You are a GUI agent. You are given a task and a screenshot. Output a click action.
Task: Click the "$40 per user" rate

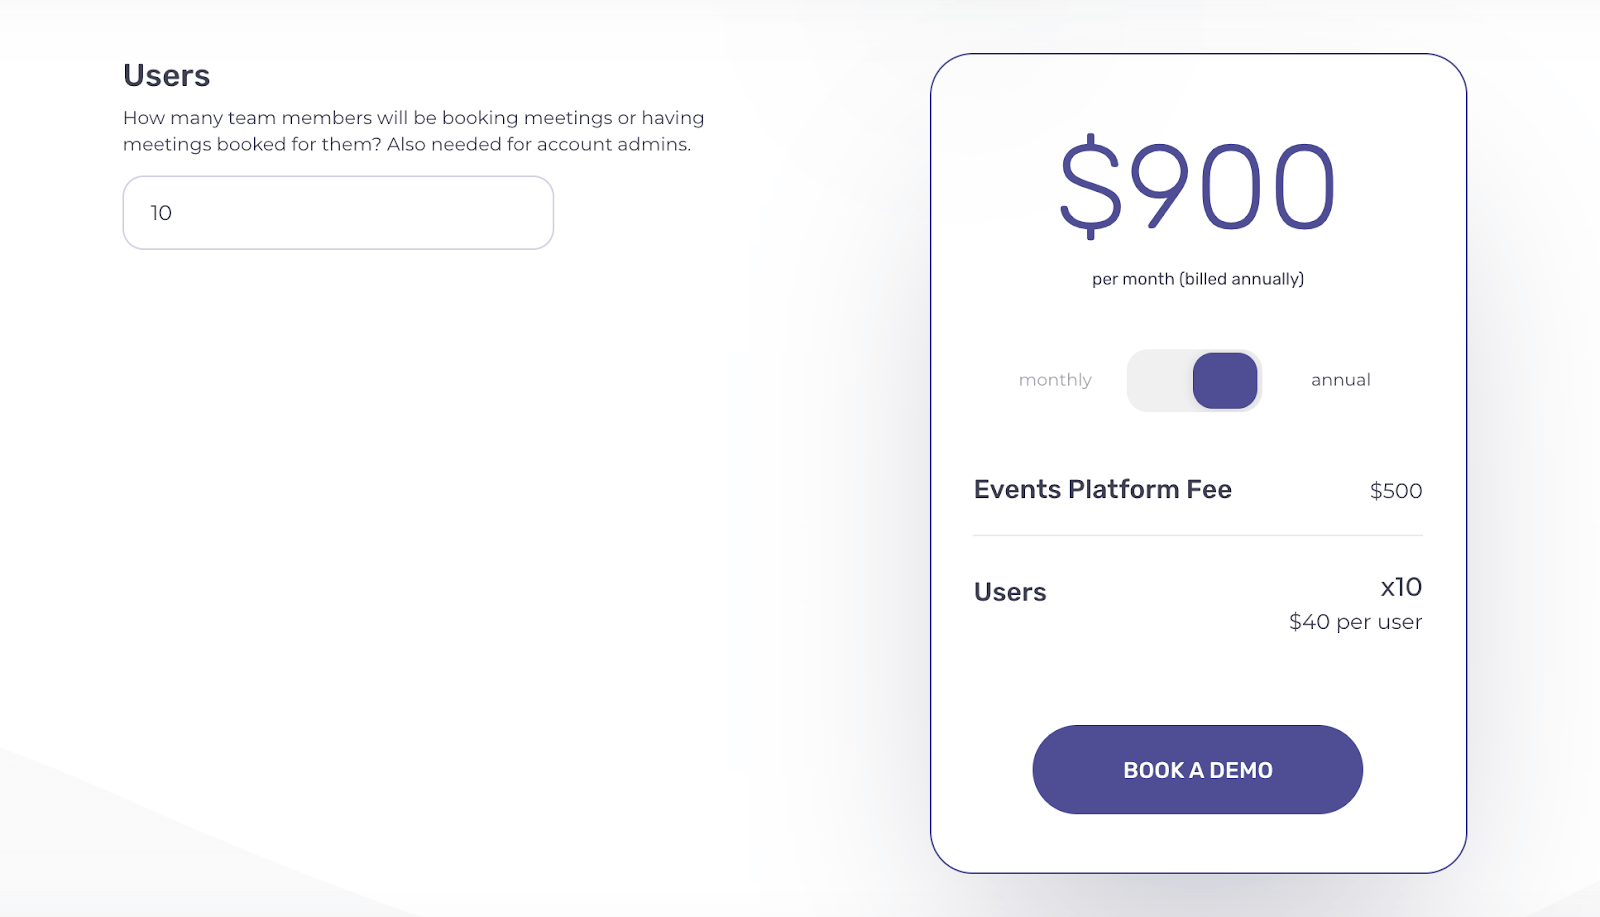tap(1355, 622)
